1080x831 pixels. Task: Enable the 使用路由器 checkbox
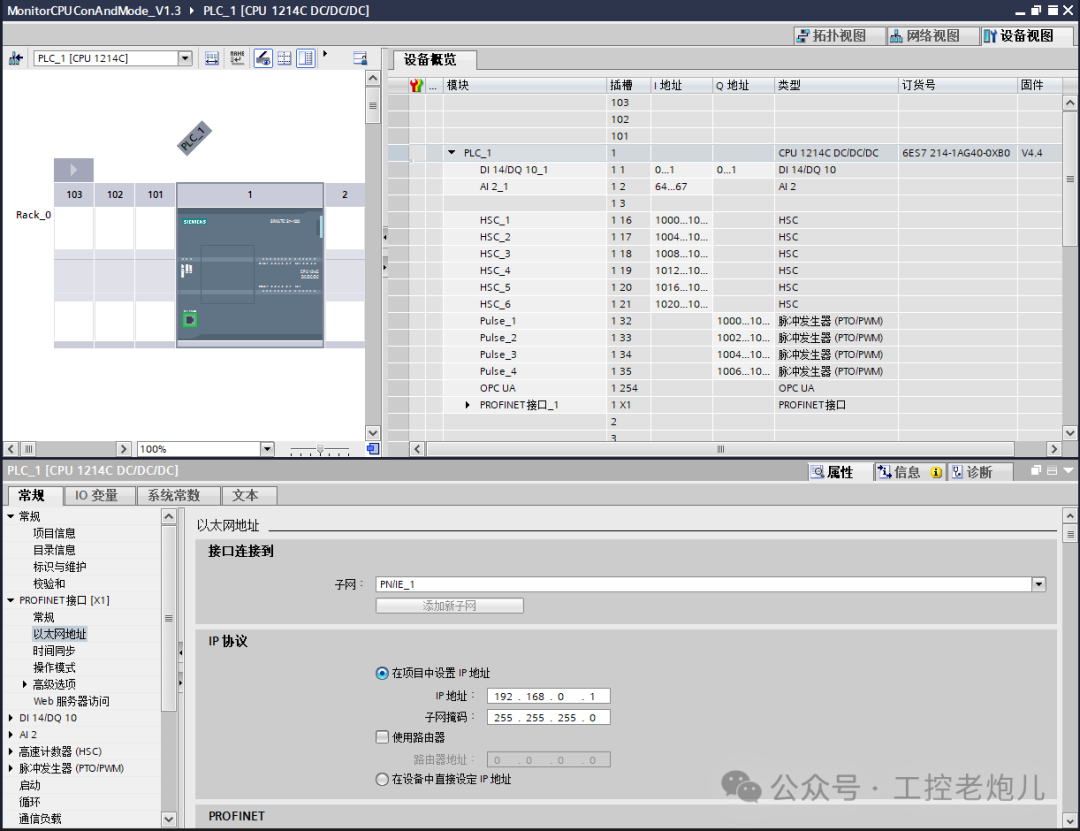coord(382,737)
